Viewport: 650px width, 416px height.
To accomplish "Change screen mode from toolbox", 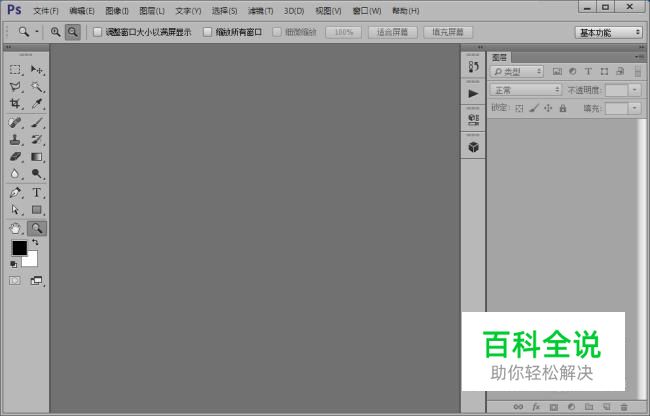I will coord(36,281).
